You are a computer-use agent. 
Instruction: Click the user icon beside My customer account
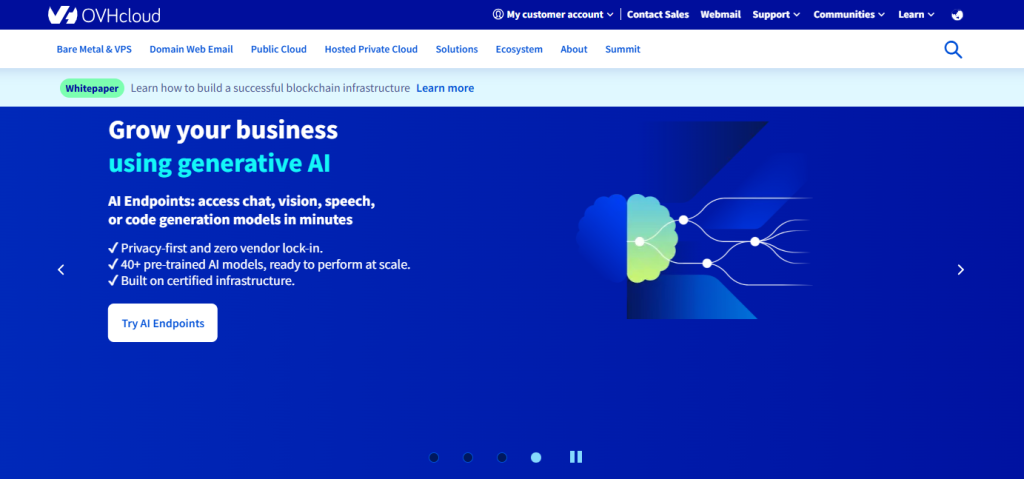click(498, 14)
